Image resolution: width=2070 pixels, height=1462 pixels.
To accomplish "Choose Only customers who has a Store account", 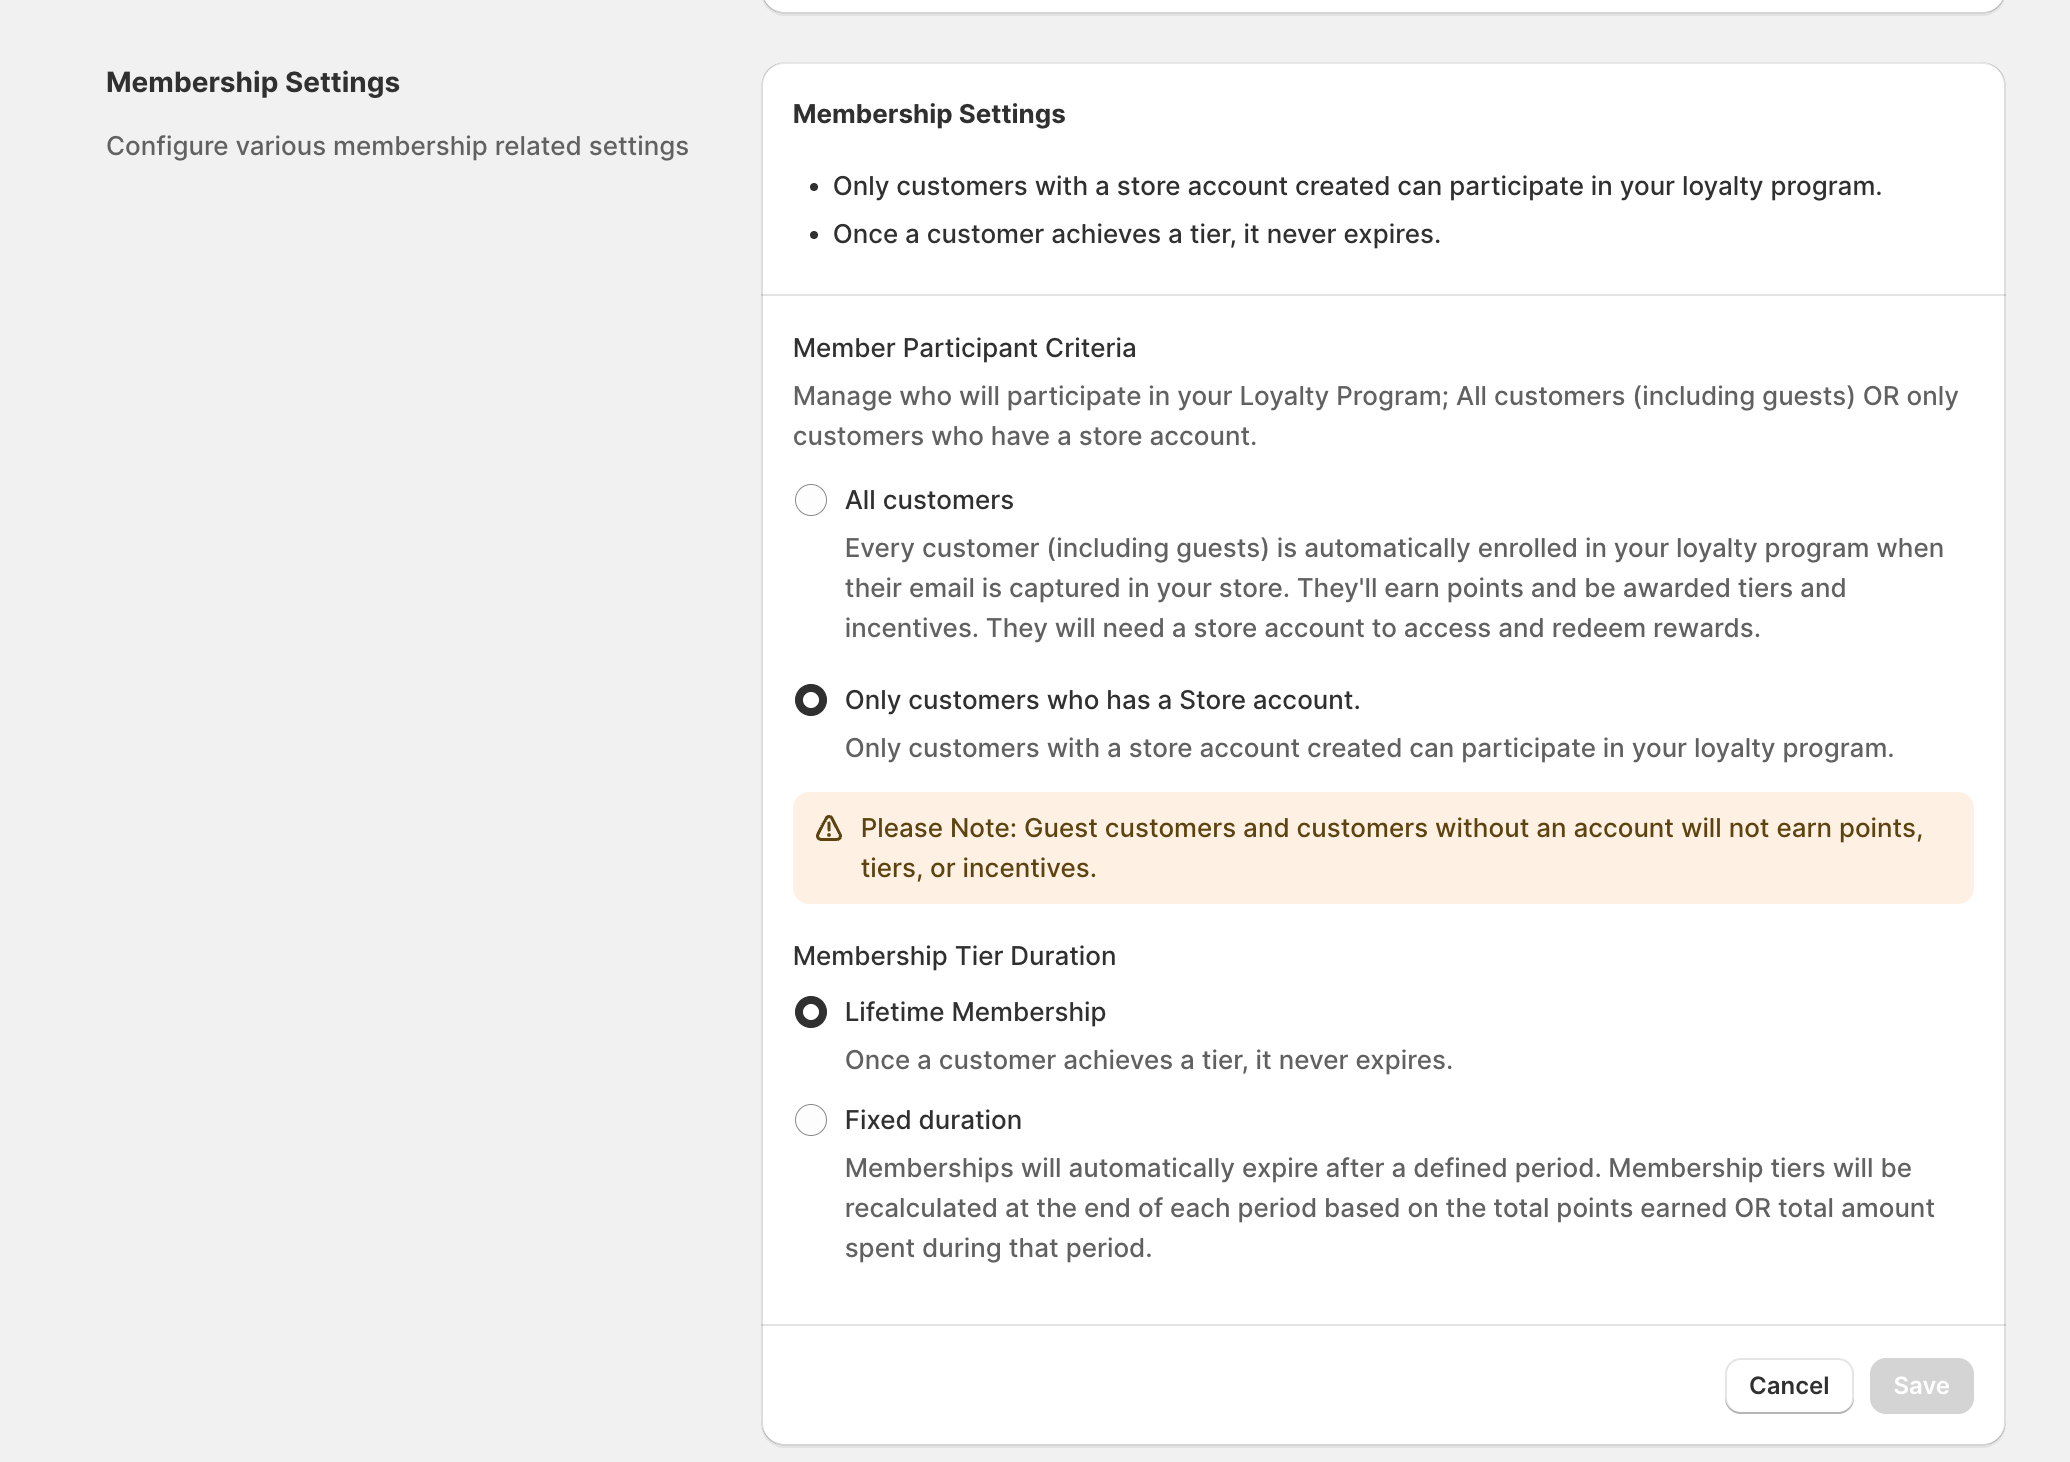I will (x=810, y=700).
